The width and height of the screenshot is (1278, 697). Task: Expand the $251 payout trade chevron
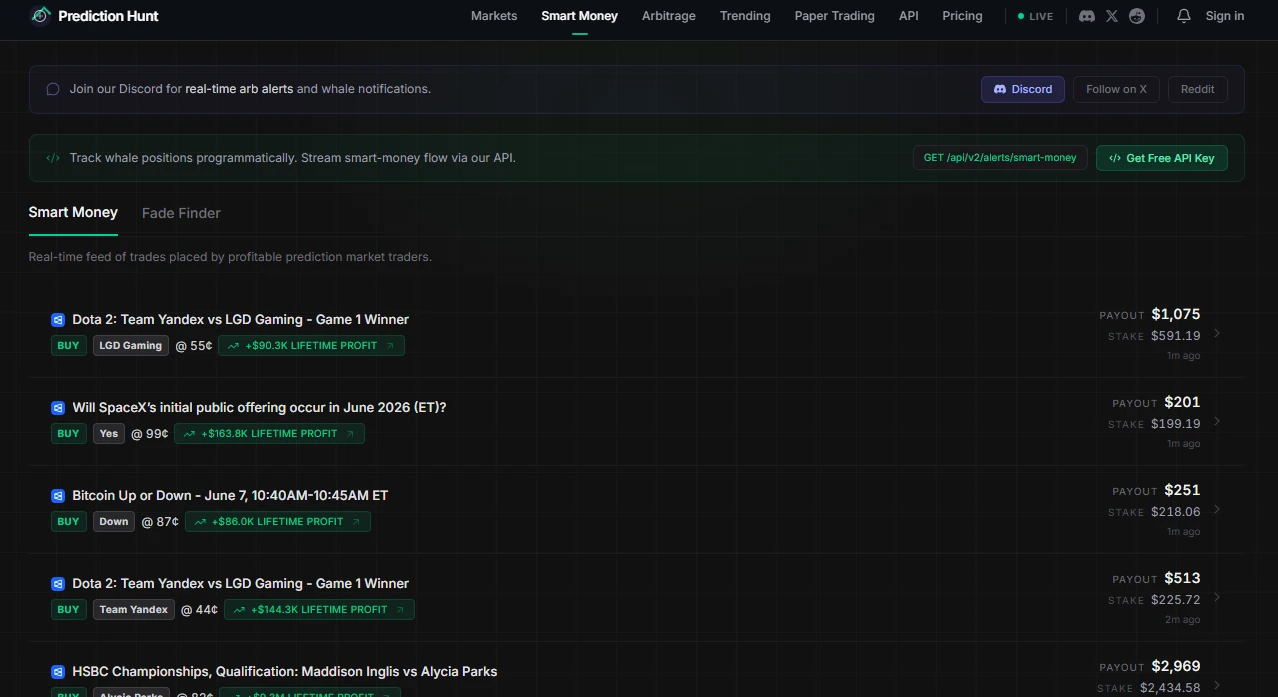coord(1217,509)
